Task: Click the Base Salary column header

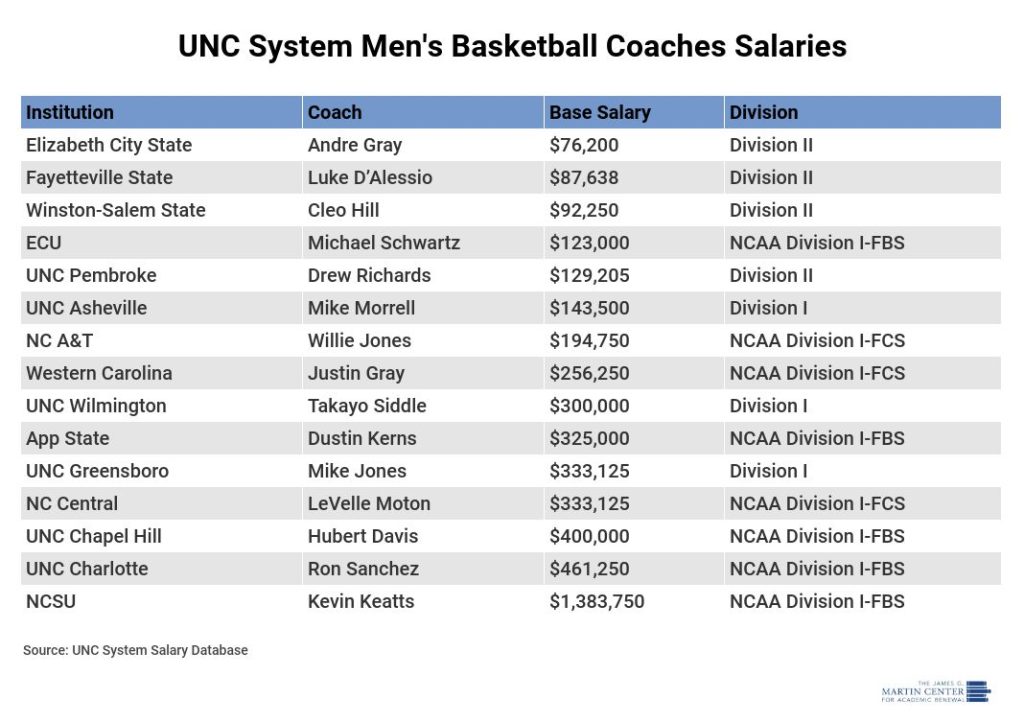Action: tap(600, 112)
